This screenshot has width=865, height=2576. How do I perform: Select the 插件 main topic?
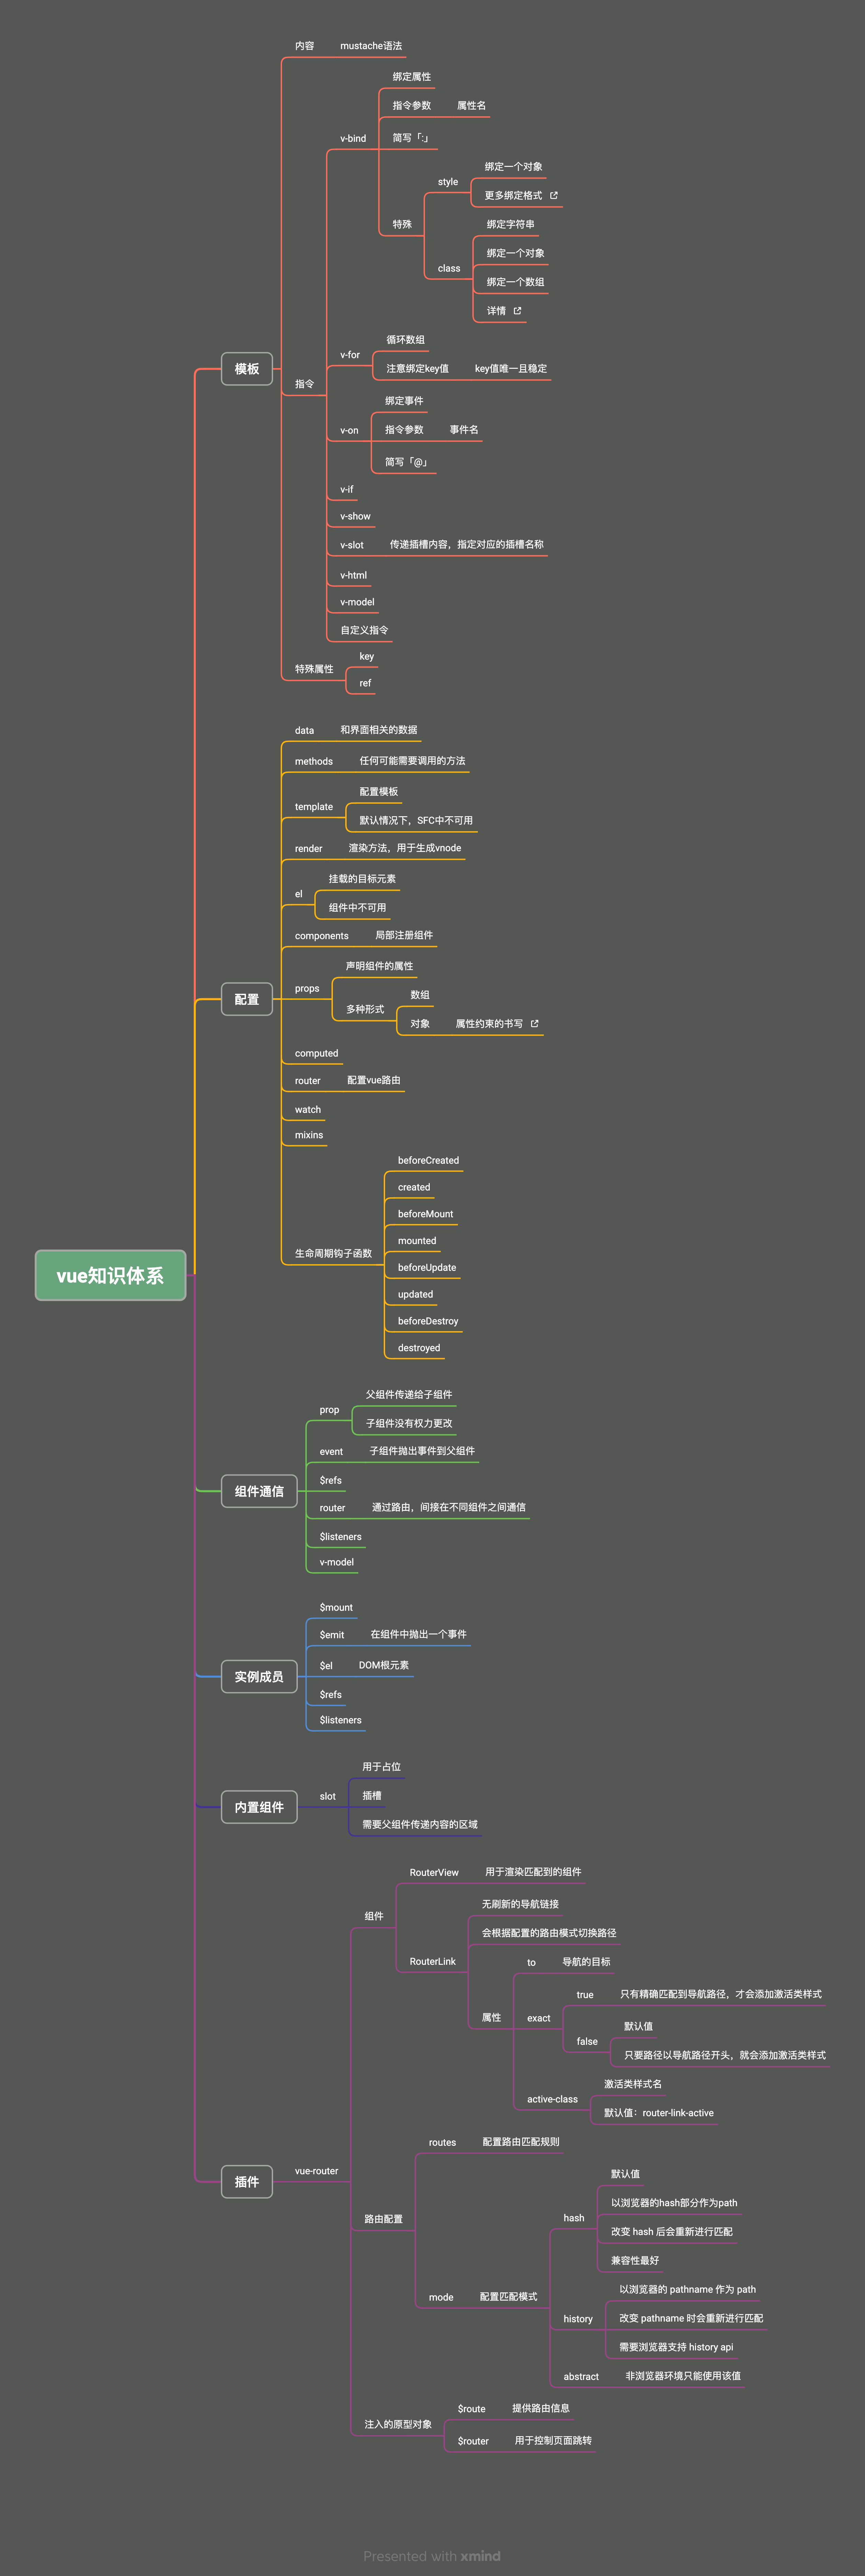tap(247, 2182)
